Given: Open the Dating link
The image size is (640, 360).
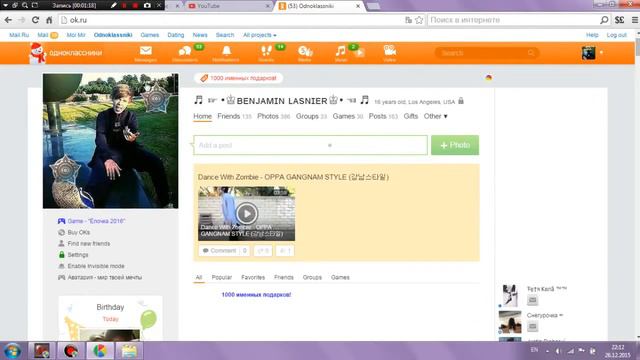Looking at the screenshot, I should click(176, 35).
